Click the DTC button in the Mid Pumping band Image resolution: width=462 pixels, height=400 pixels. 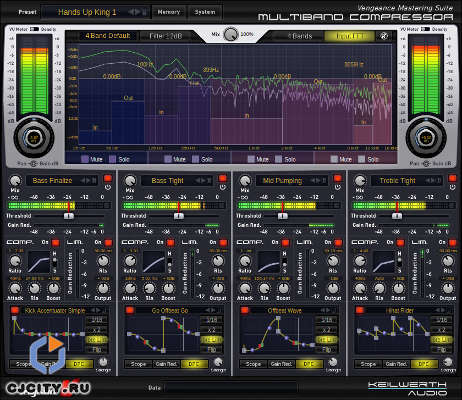pyautogui.click(x=309, y=364)
